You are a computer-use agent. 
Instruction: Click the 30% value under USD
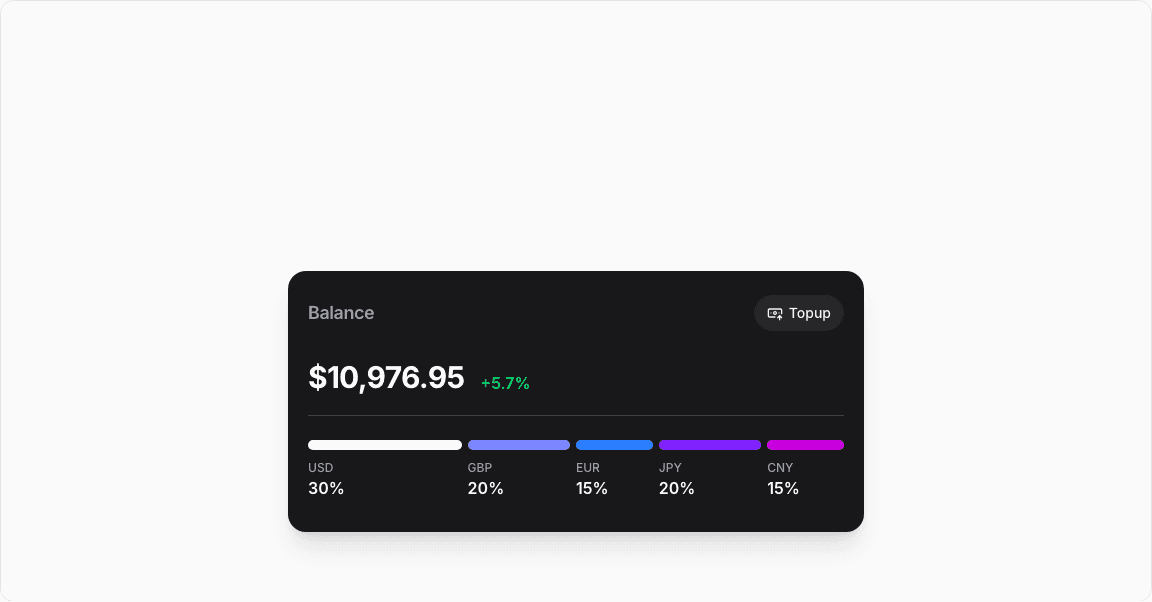click(326, 489)
